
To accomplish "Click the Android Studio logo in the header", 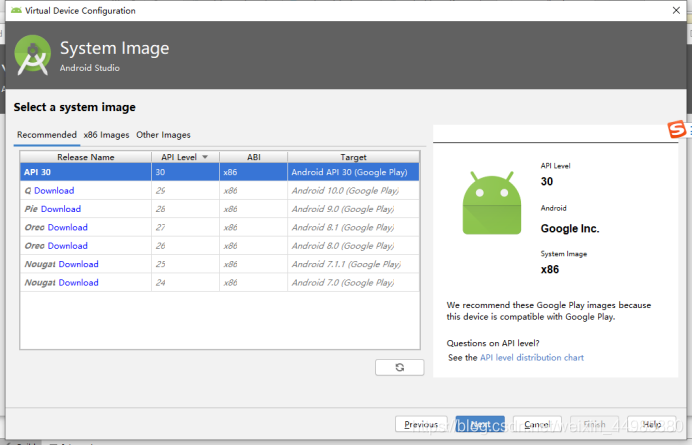I will point(32,55).
